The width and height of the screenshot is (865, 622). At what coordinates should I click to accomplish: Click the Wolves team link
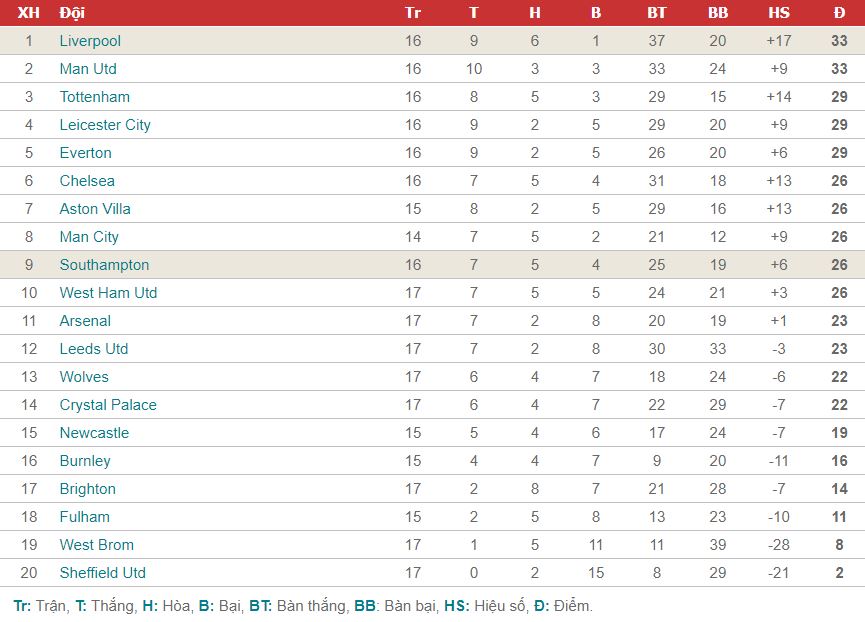[x=84, y=377]
